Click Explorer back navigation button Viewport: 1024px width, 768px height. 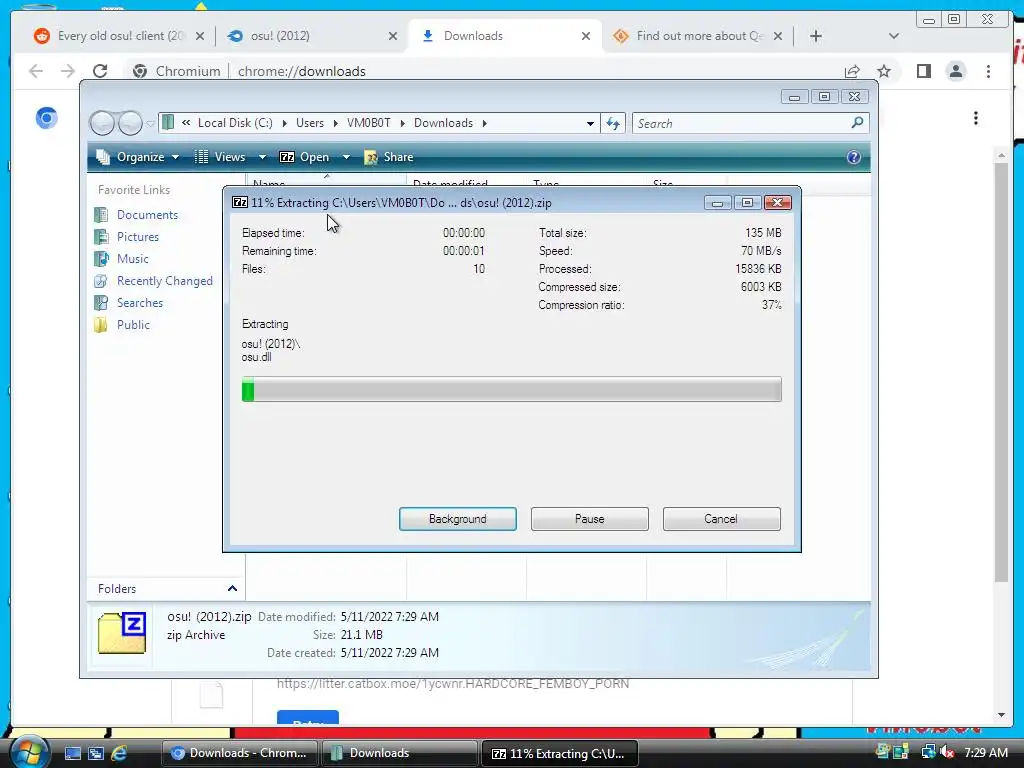coord(102,123)
